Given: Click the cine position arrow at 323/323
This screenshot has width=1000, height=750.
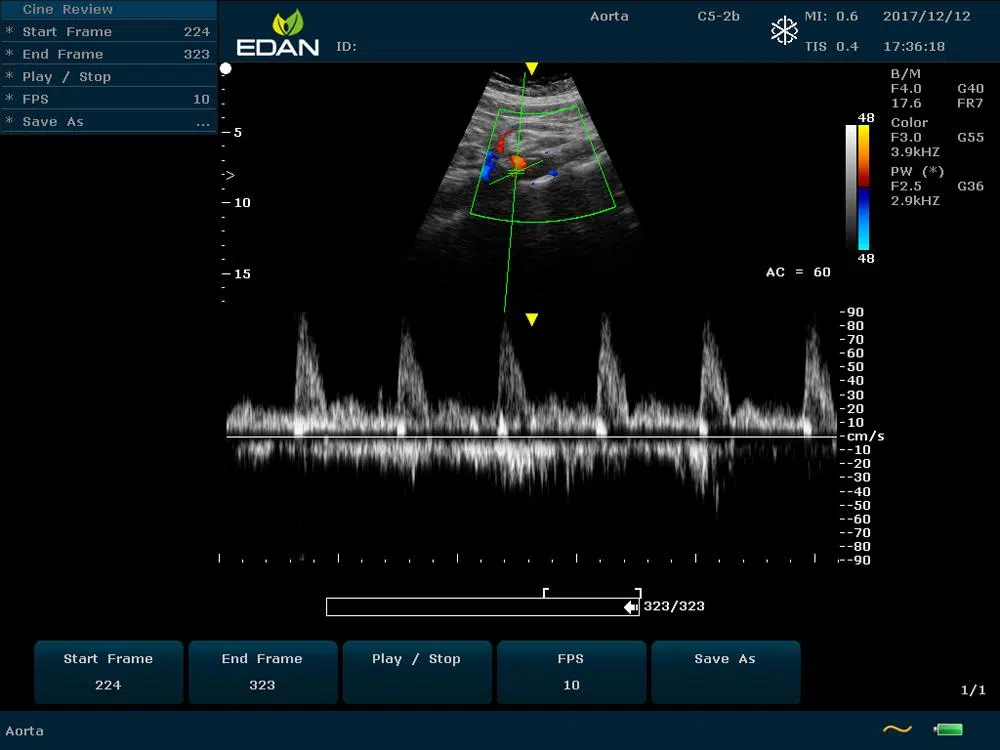Looking at the screenshot, I should [x=631, y=607].
